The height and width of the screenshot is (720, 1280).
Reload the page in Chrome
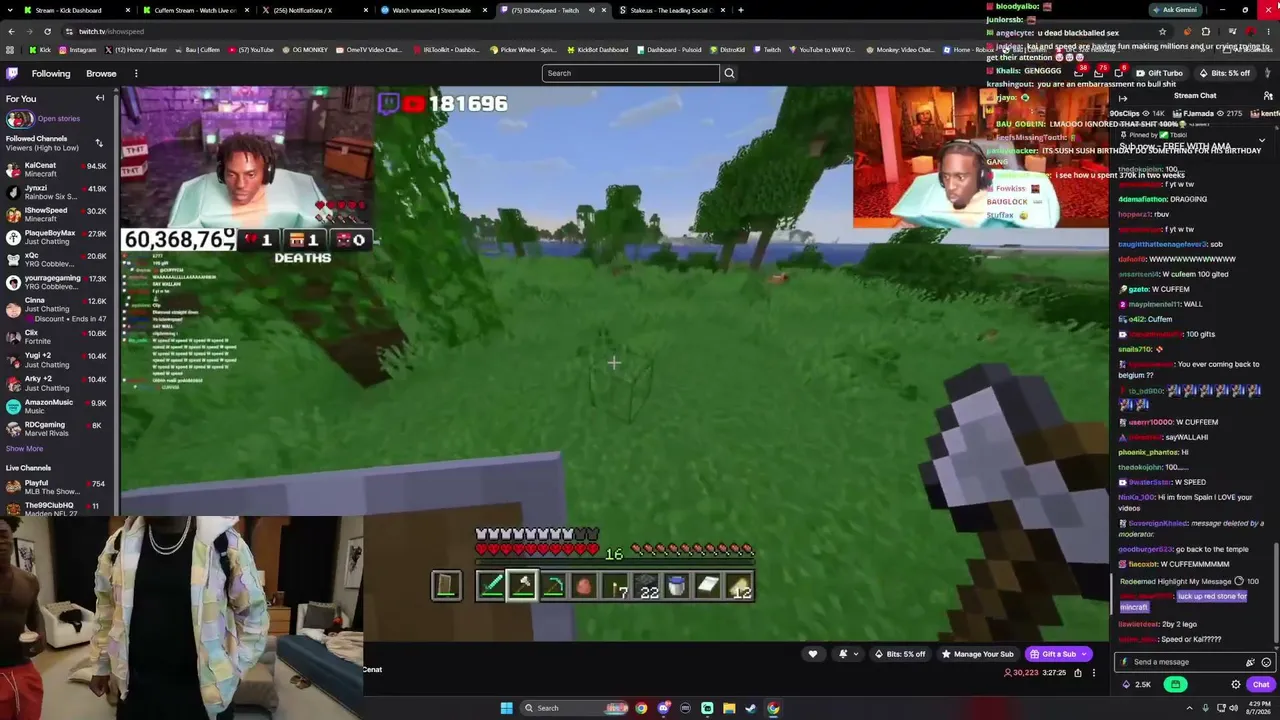click(x=47, y=31)
